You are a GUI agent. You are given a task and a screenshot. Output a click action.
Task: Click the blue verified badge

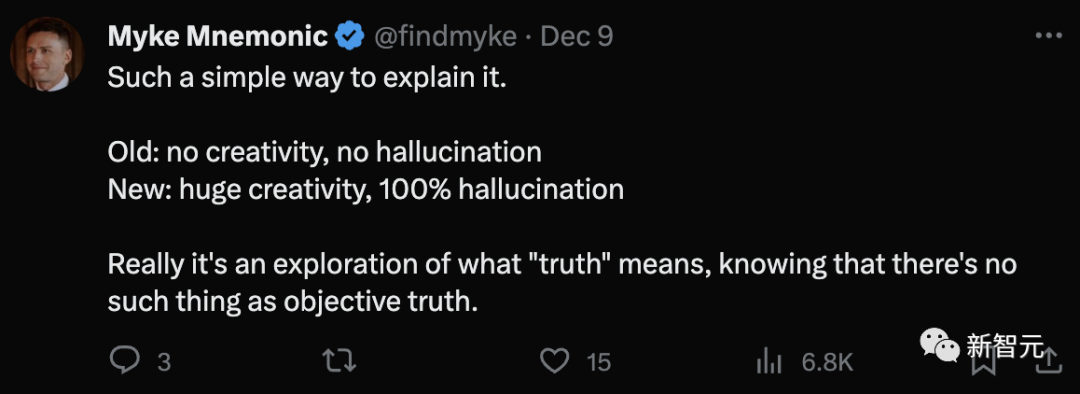[350, 37]
